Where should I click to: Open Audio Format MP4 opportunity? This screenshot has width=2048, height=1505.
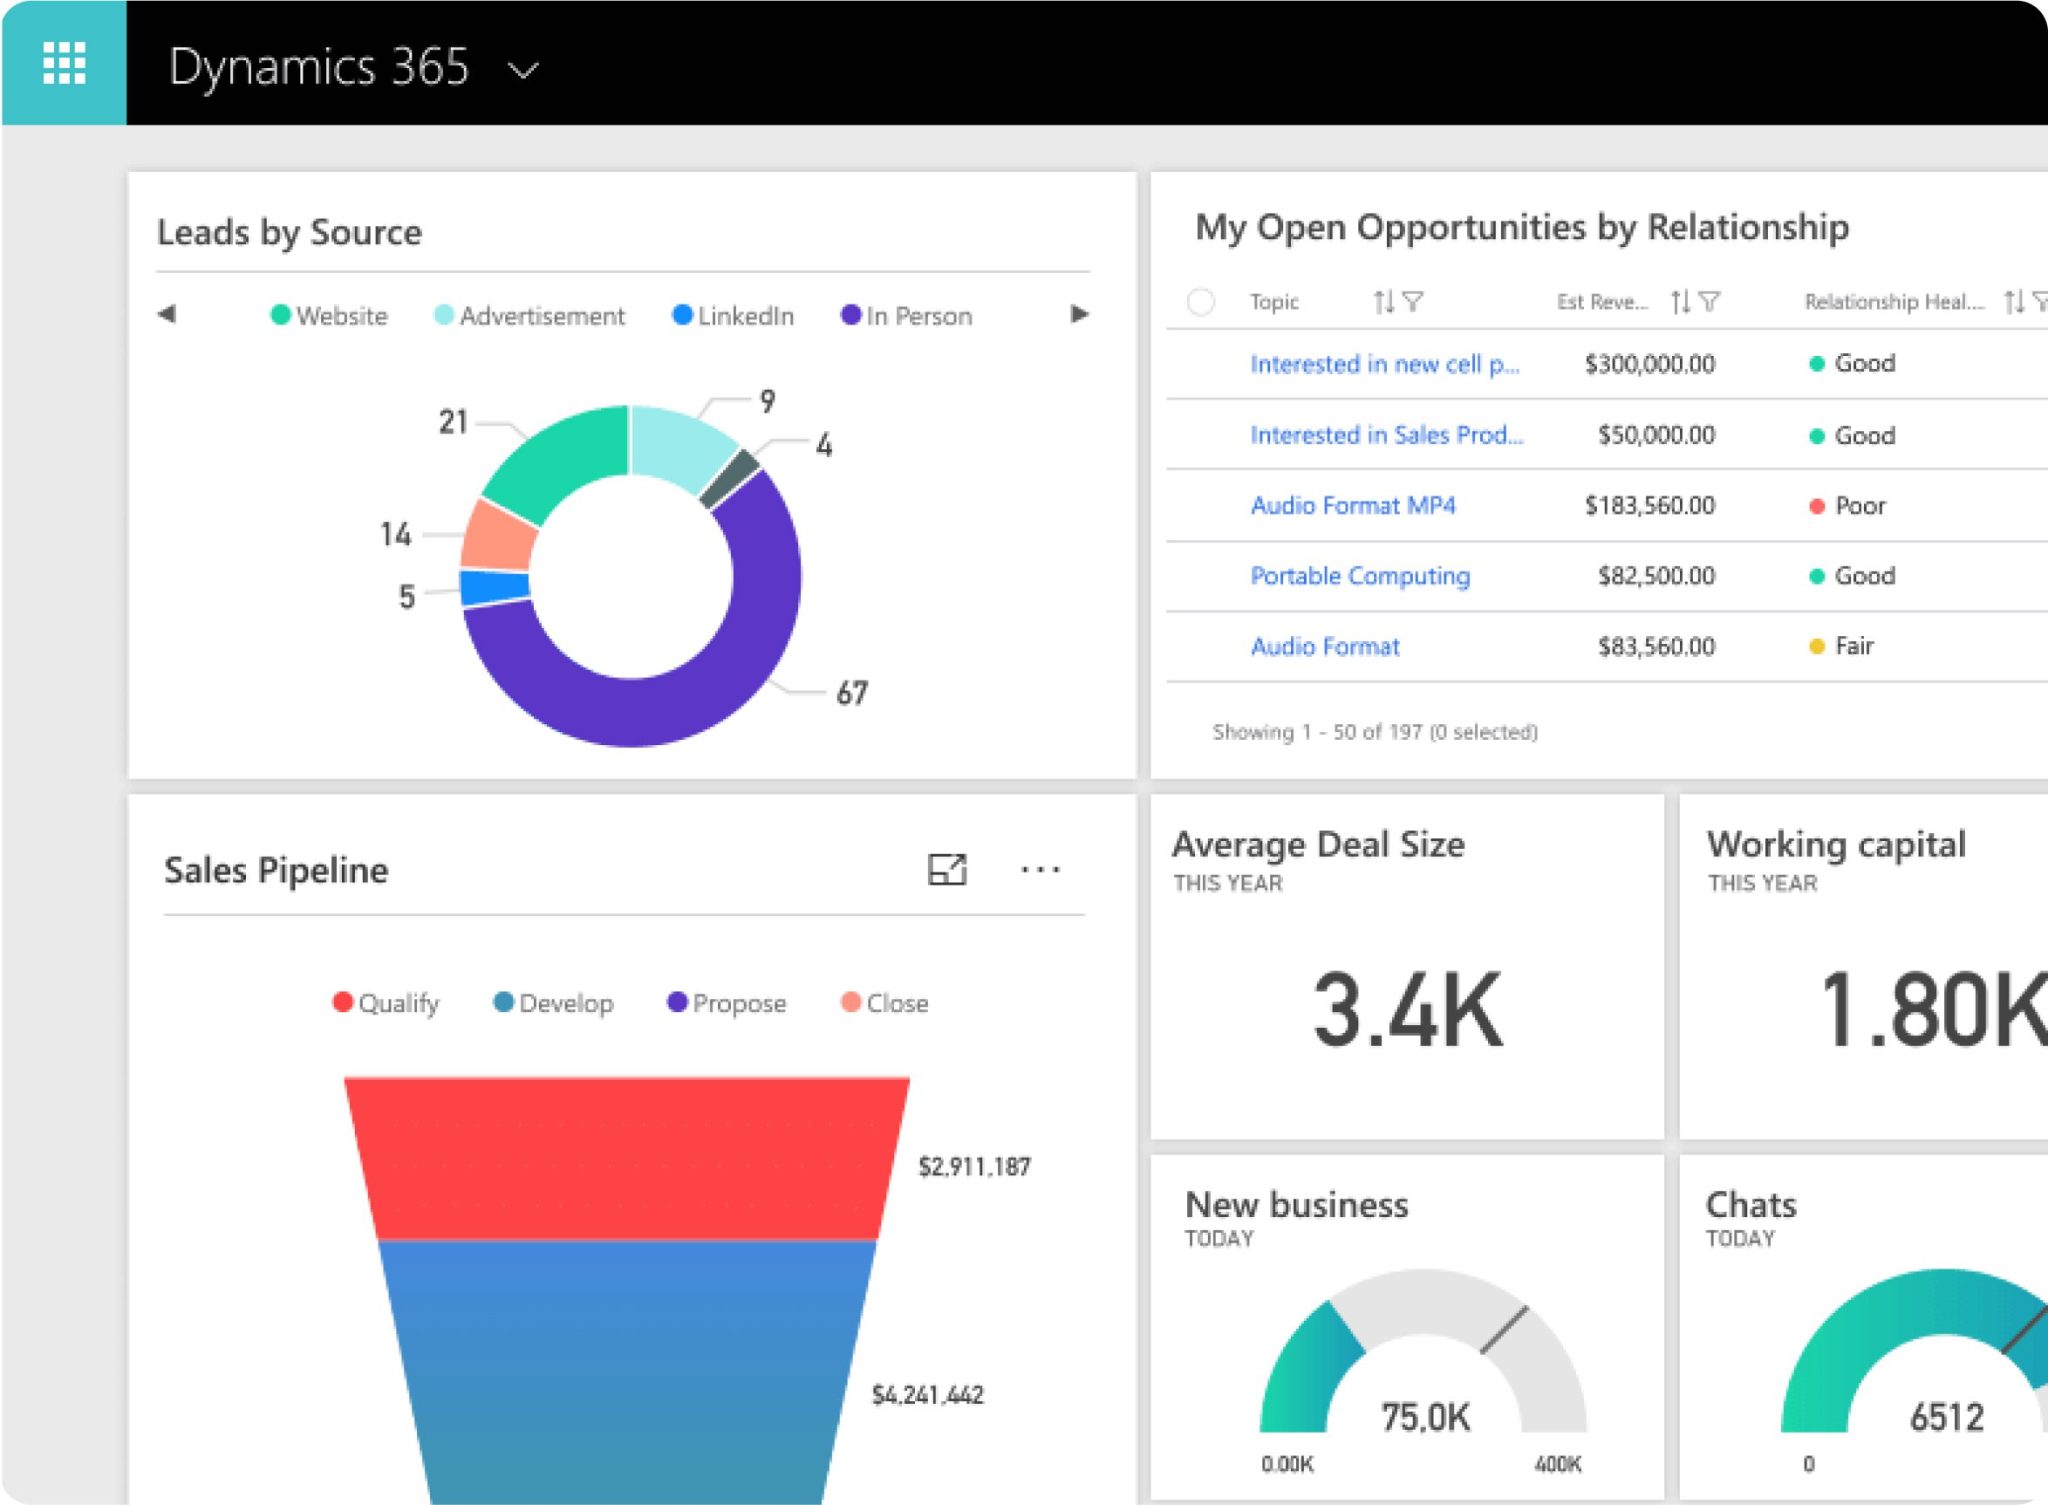tap(1352, 505)
